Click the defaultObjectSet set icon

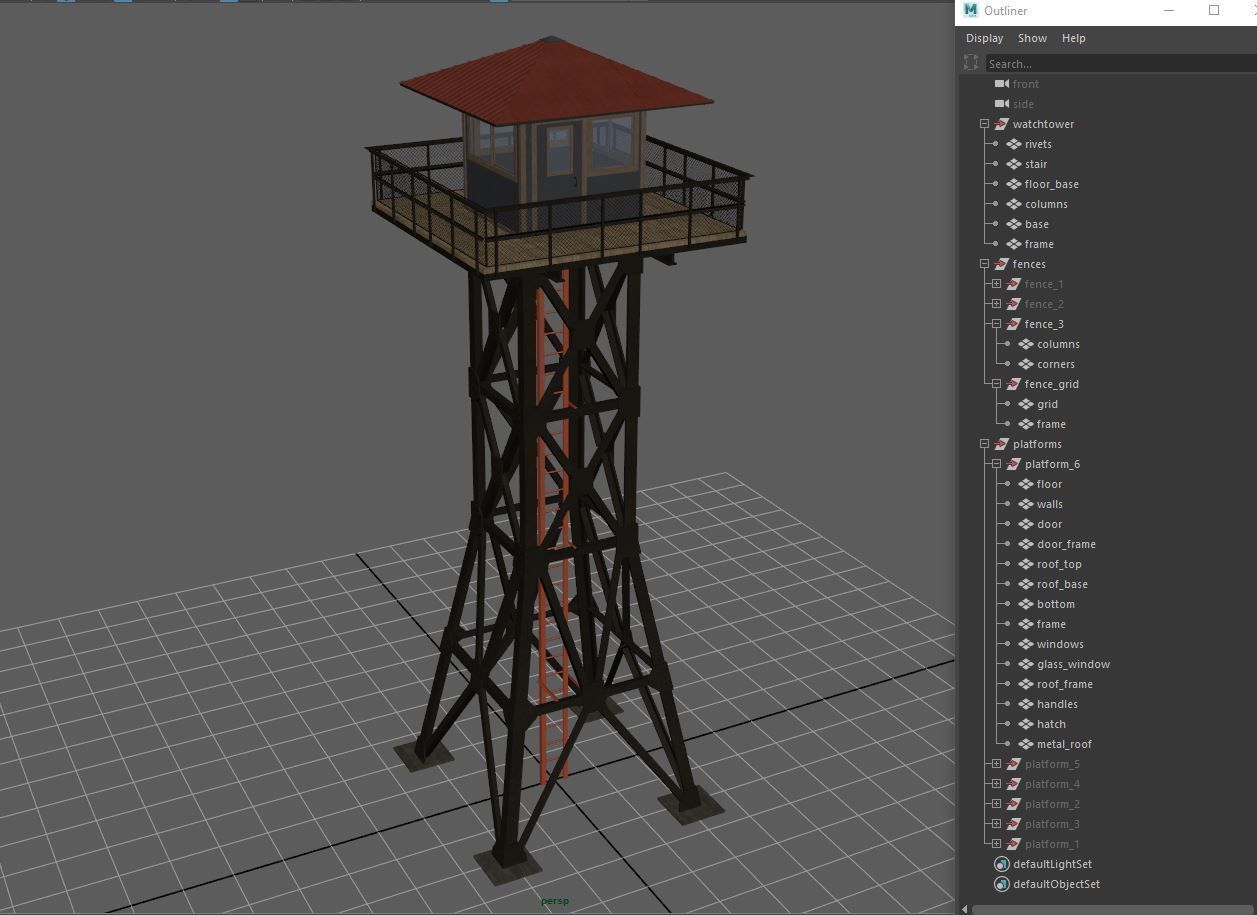click(1002, 884)
